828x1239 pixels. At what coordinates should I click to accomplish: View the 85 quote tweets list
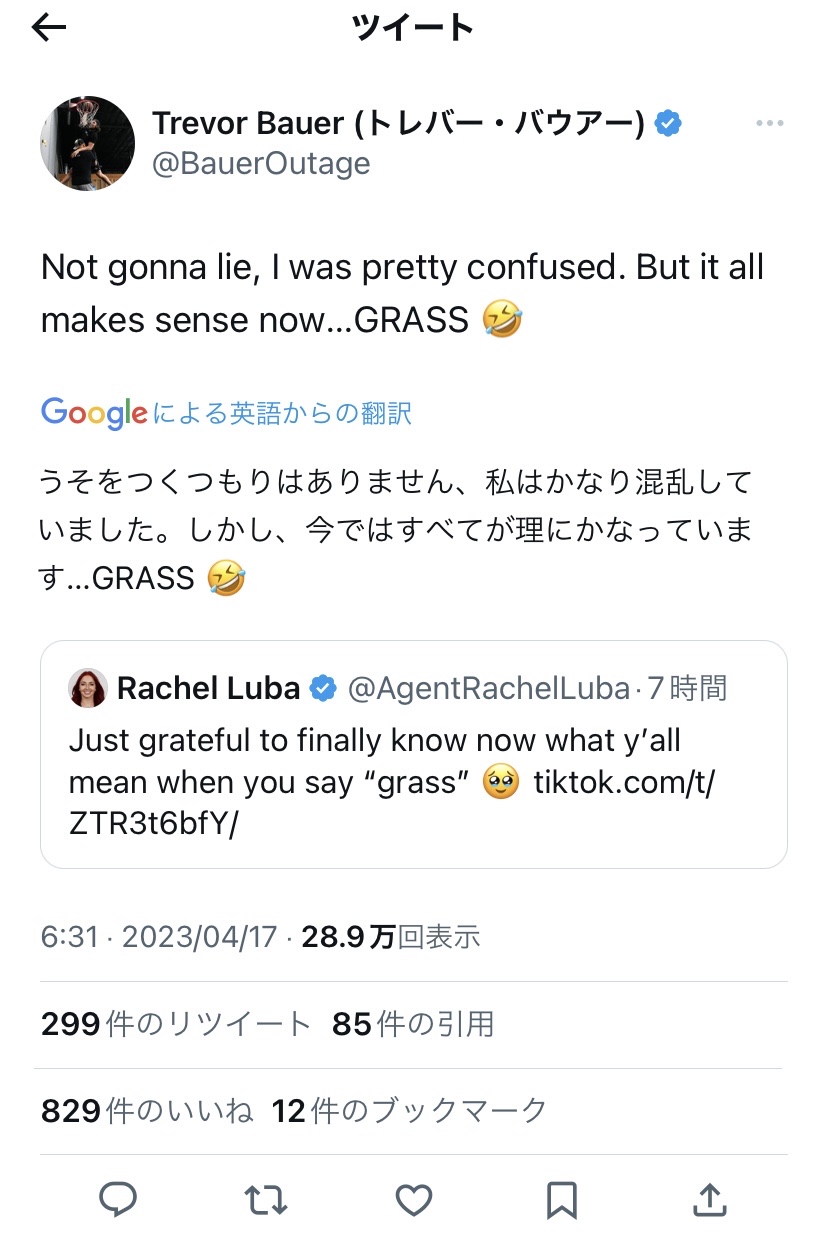tap(412, 1024)
